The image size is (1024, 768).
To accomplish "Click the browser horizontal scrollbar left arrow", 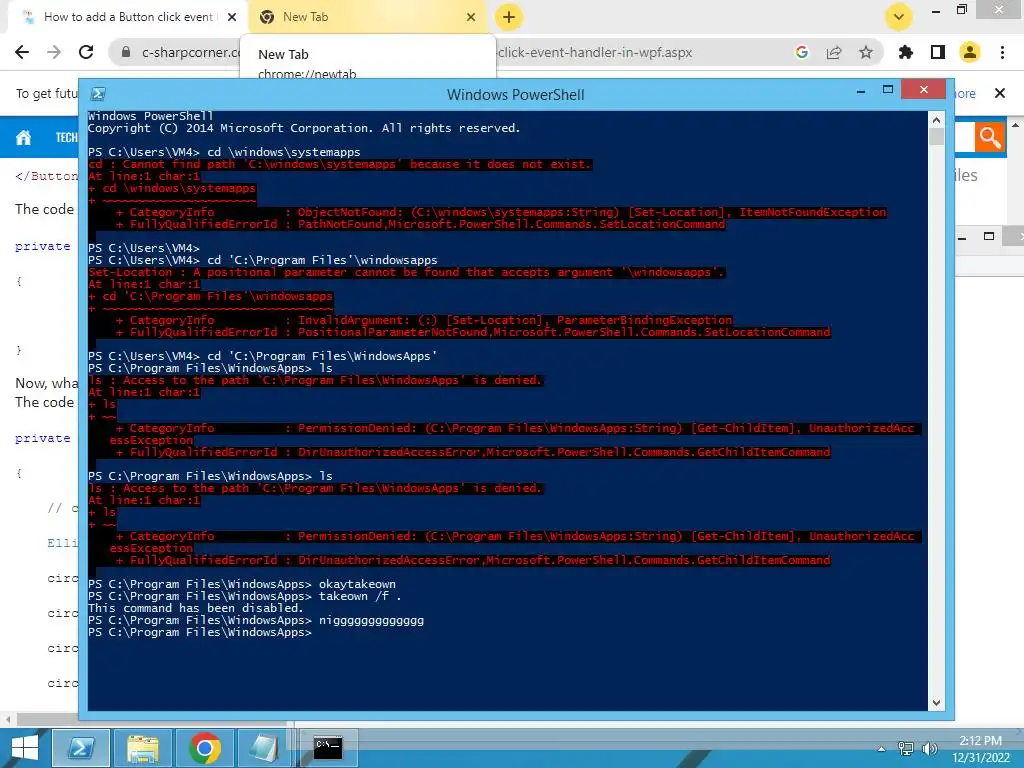I will pos(7,719).
